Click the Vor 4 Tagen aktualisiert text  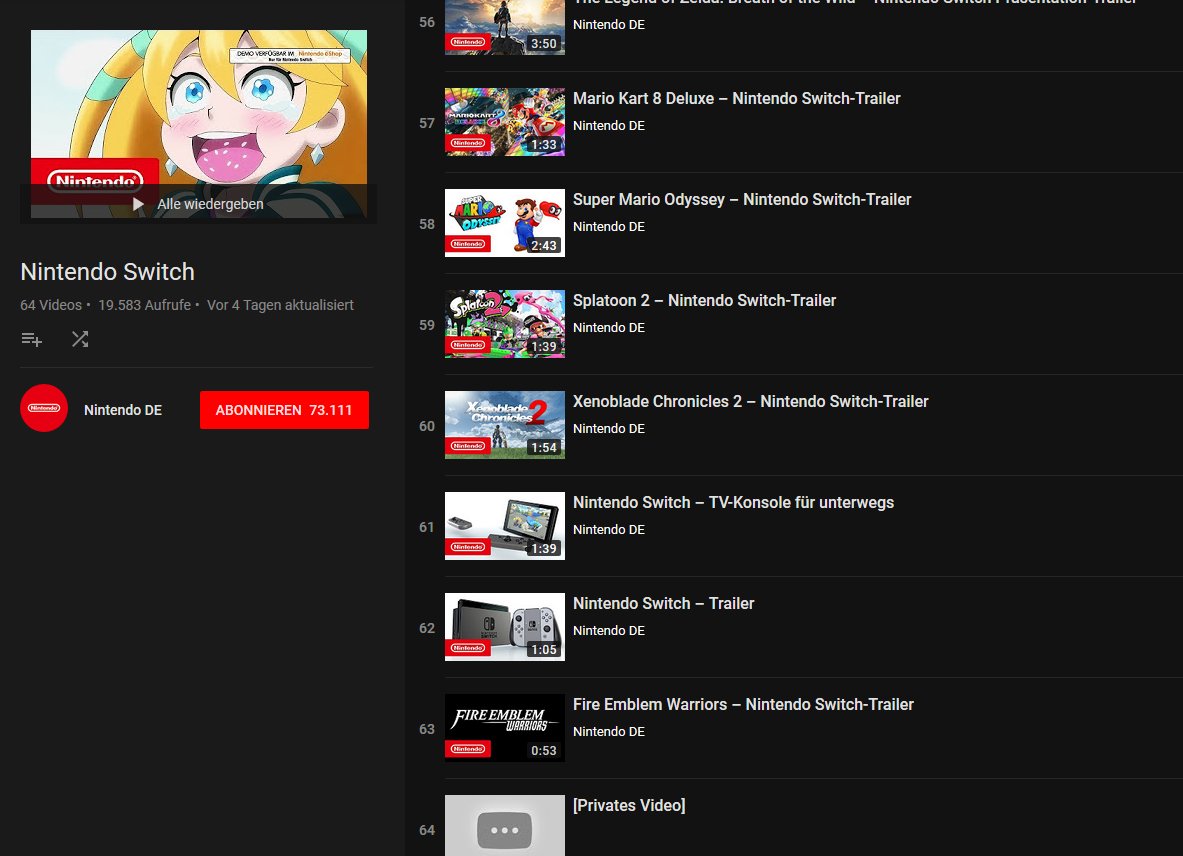pyautogui.click(x=280, y=305)
